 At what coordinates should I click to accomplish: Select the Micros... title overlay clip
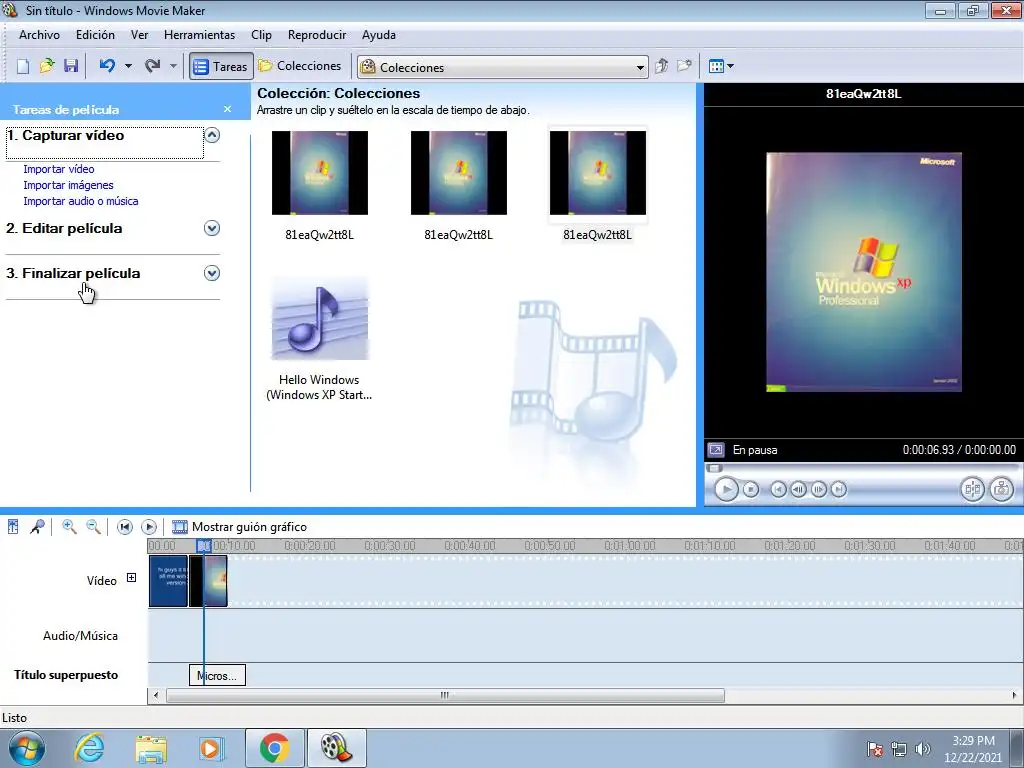point(217,675)
